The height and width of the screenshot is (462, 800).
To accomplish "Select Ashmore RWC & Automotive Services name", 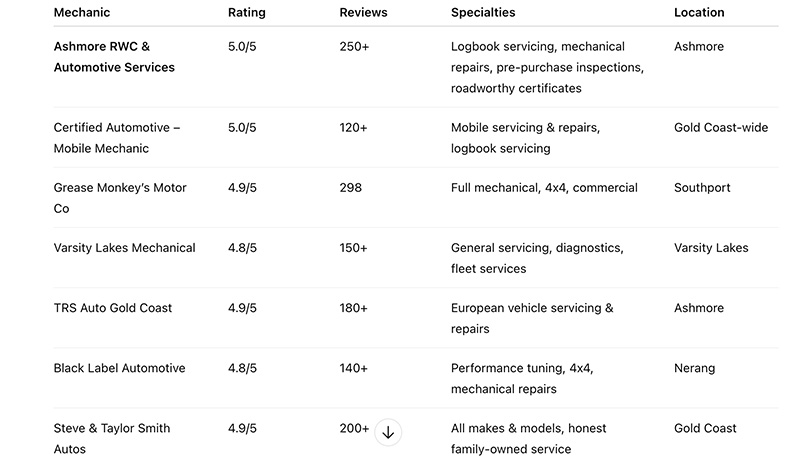I will click(x=114, y=57).
